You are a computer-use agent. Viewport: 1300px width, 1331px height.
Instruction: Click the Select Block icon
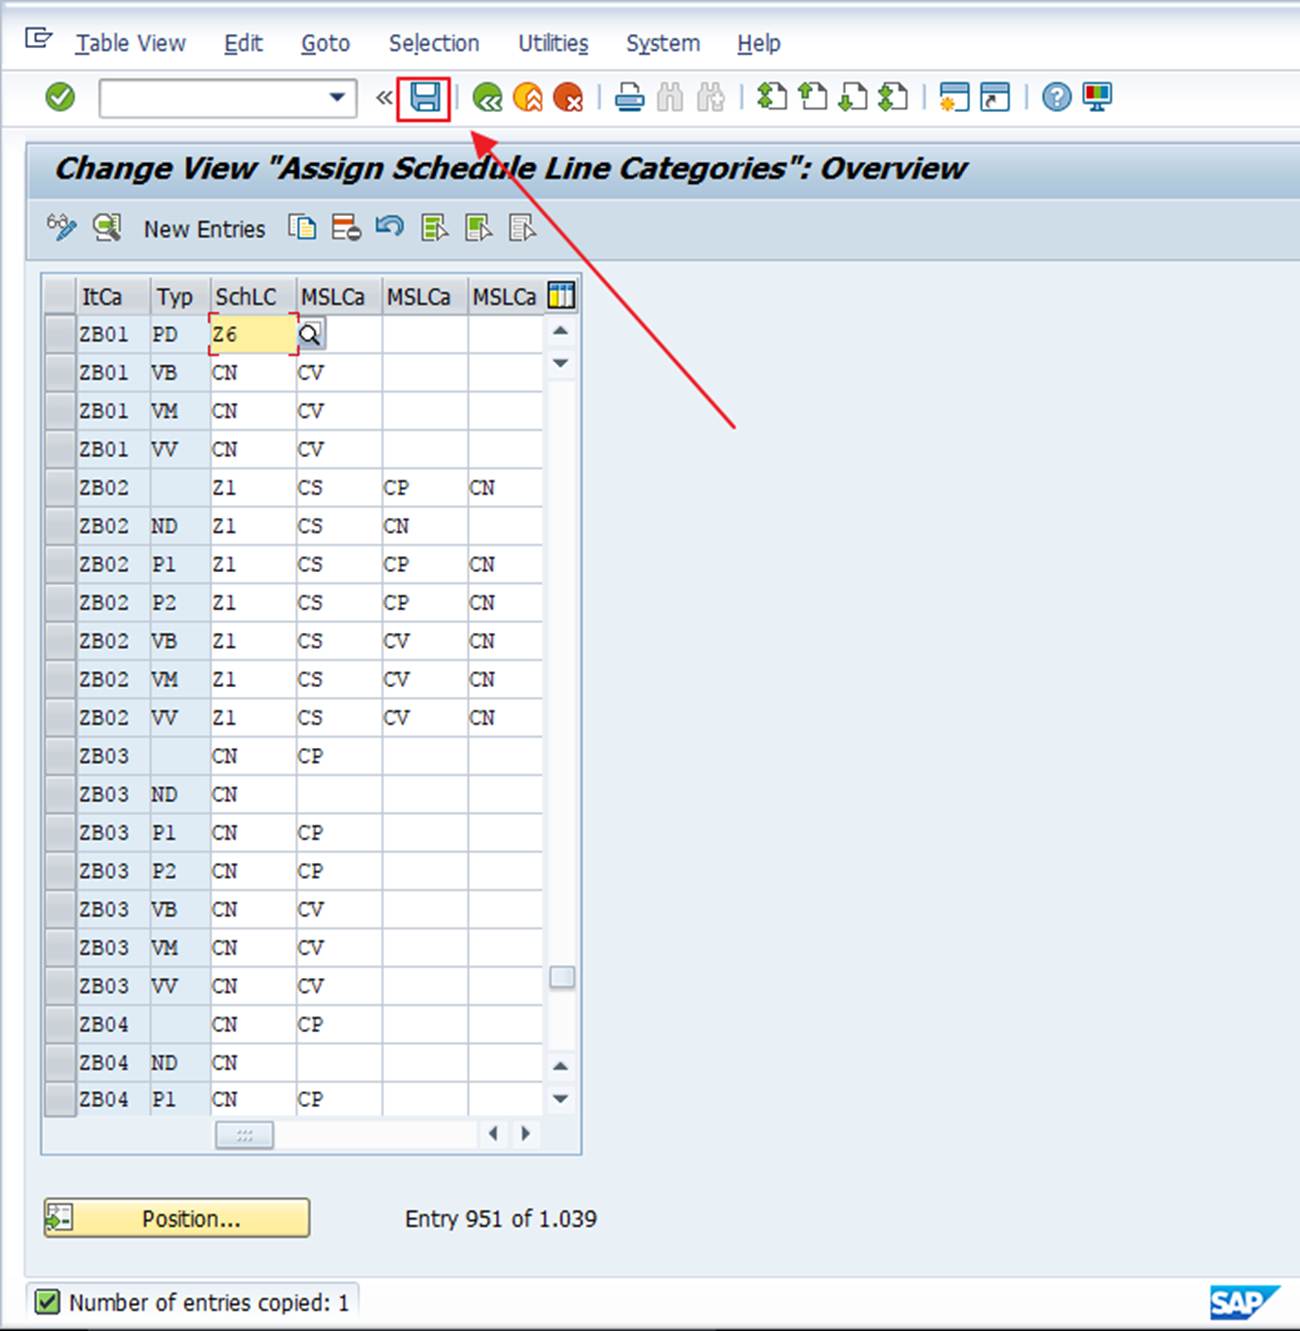coord(478,228)
